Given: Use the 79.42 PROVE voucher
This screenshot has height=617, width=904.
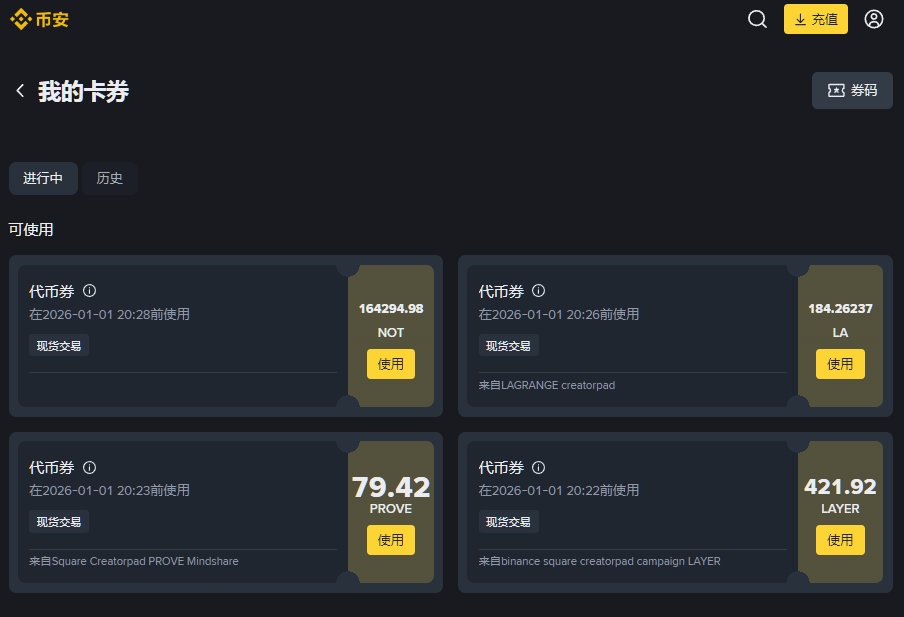Looking at the screenshot, I should pyautogui.click(x=390, y=540).
